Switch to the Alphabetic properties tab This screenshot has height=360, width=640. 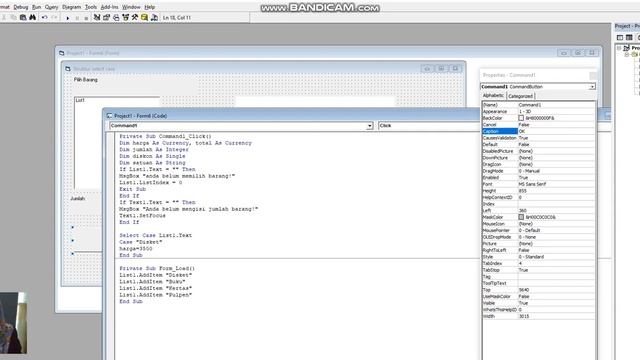pyautogui.click(x=493, y=96)
